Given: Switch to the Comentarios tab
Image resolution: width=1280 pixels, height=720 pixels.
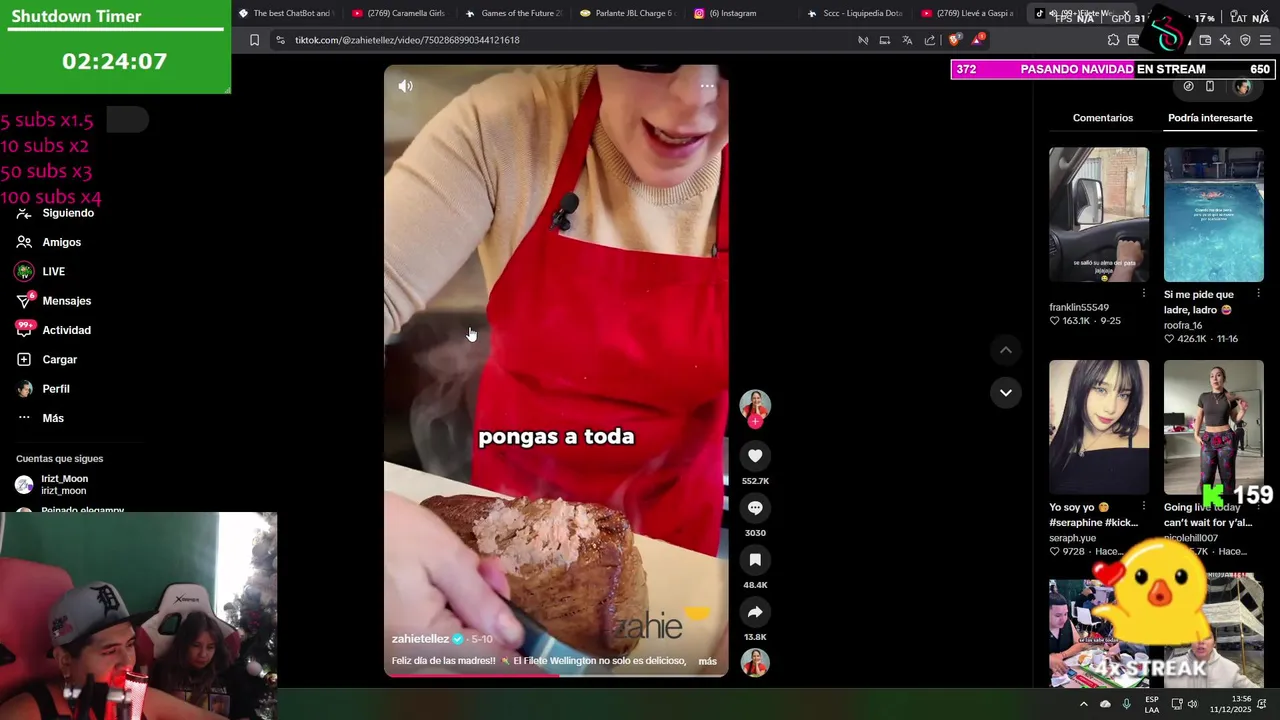Looking at the screenshot, I should 1103,118.
